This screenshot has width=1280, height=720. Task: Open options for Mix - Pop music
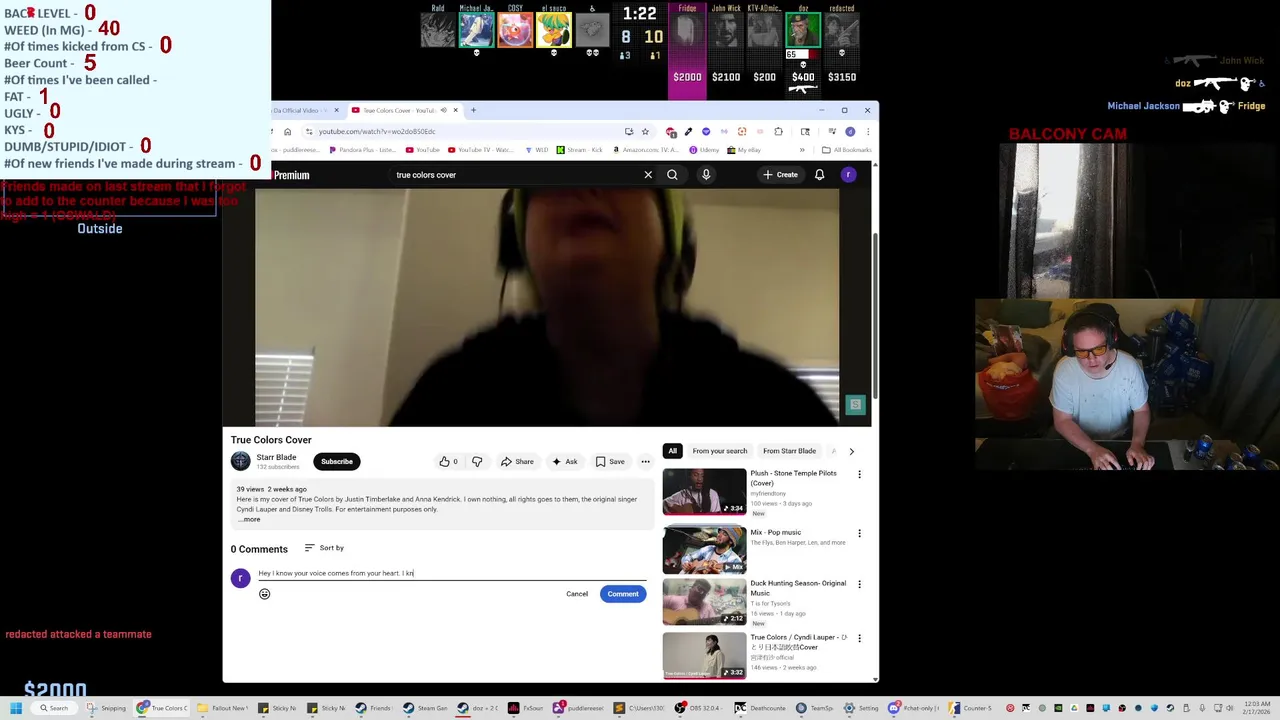(859, 533)
